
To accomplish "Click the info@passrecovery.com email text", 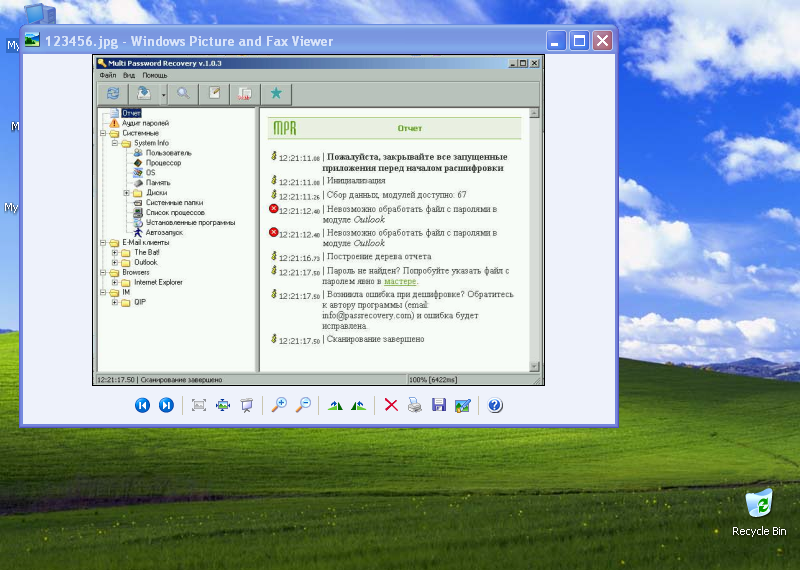I will tap(368, 315).
